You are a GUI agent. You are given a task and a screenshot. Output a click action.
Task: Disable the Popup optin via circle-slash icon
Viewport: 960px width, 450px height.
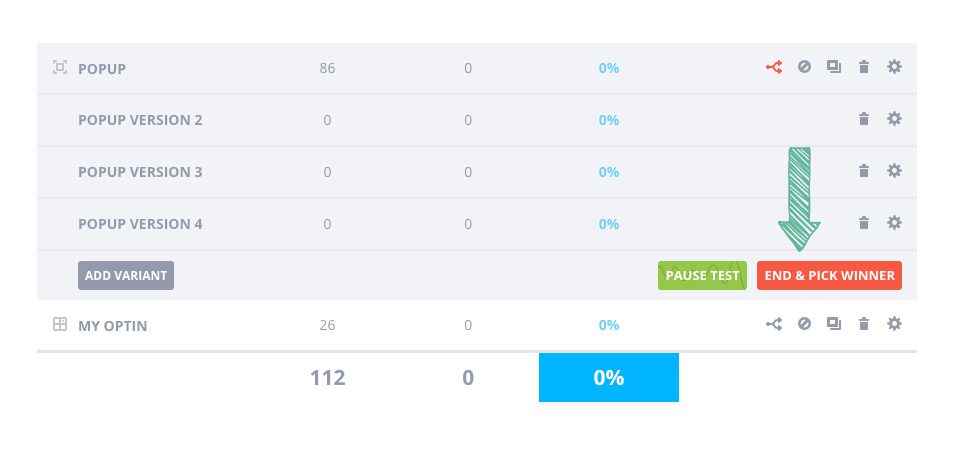[804, 68]
